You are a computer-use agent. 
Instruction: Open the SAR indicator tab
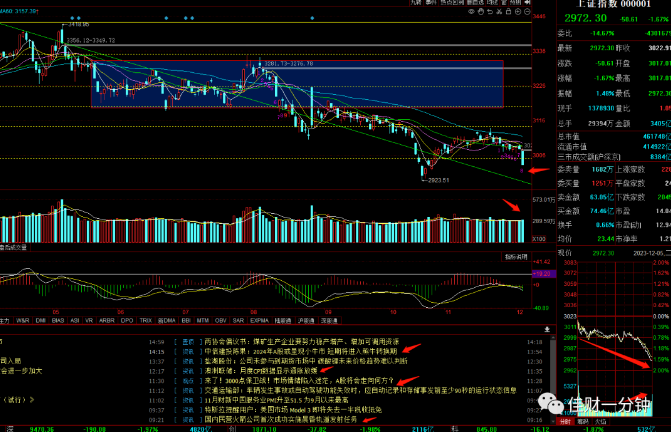point(238,320)
